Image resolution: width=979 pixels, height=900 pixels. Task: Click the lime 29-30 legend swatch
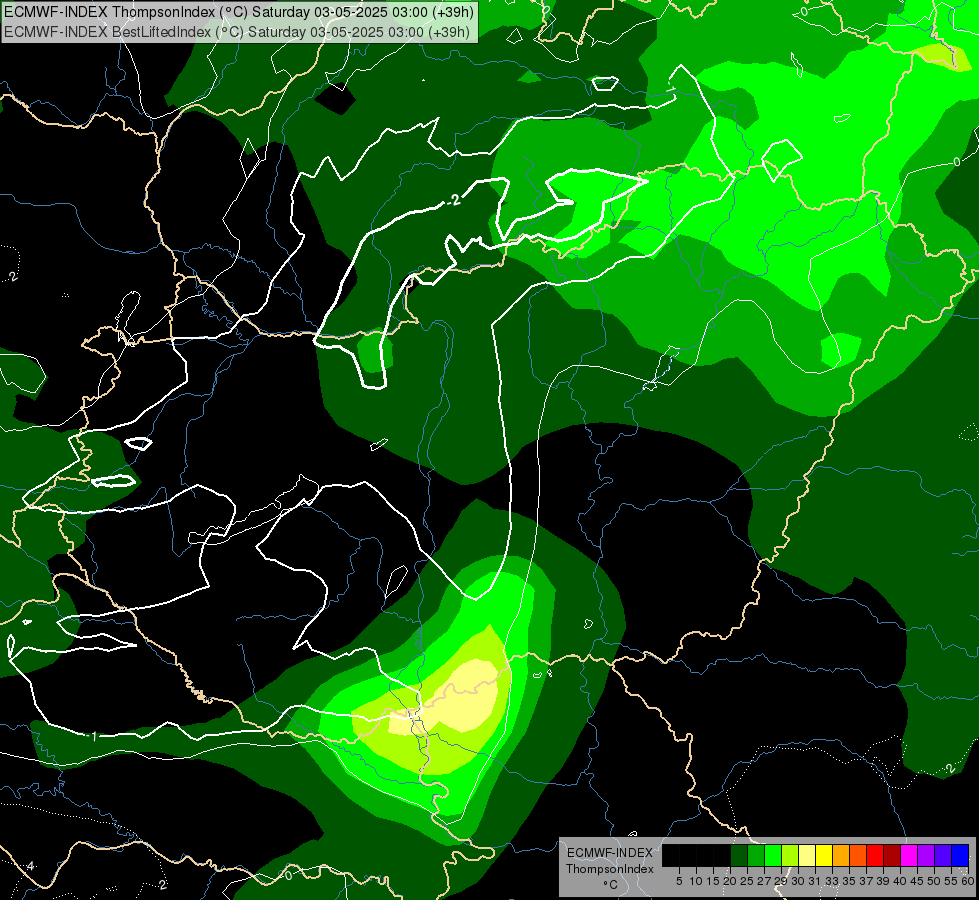[x=790, y=855]
